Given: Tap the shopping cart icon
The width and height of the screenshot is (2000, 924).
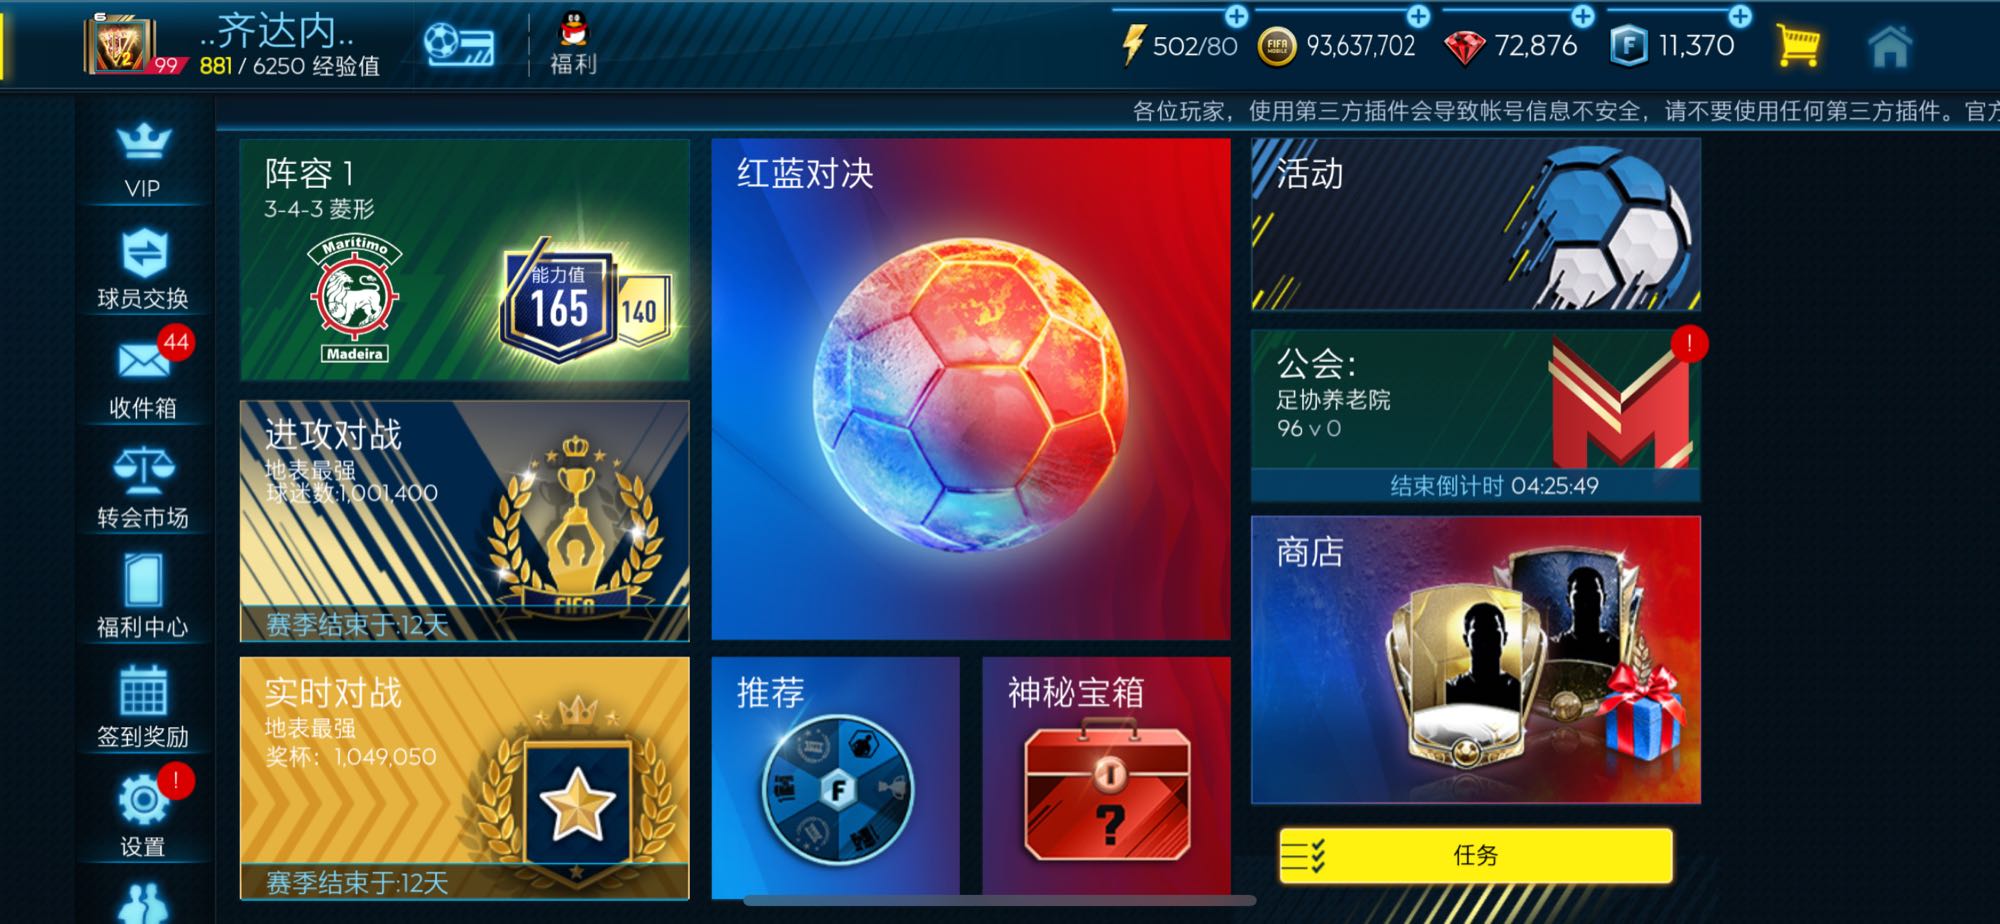Looking at the screenshot, I should click(1797, 45).
